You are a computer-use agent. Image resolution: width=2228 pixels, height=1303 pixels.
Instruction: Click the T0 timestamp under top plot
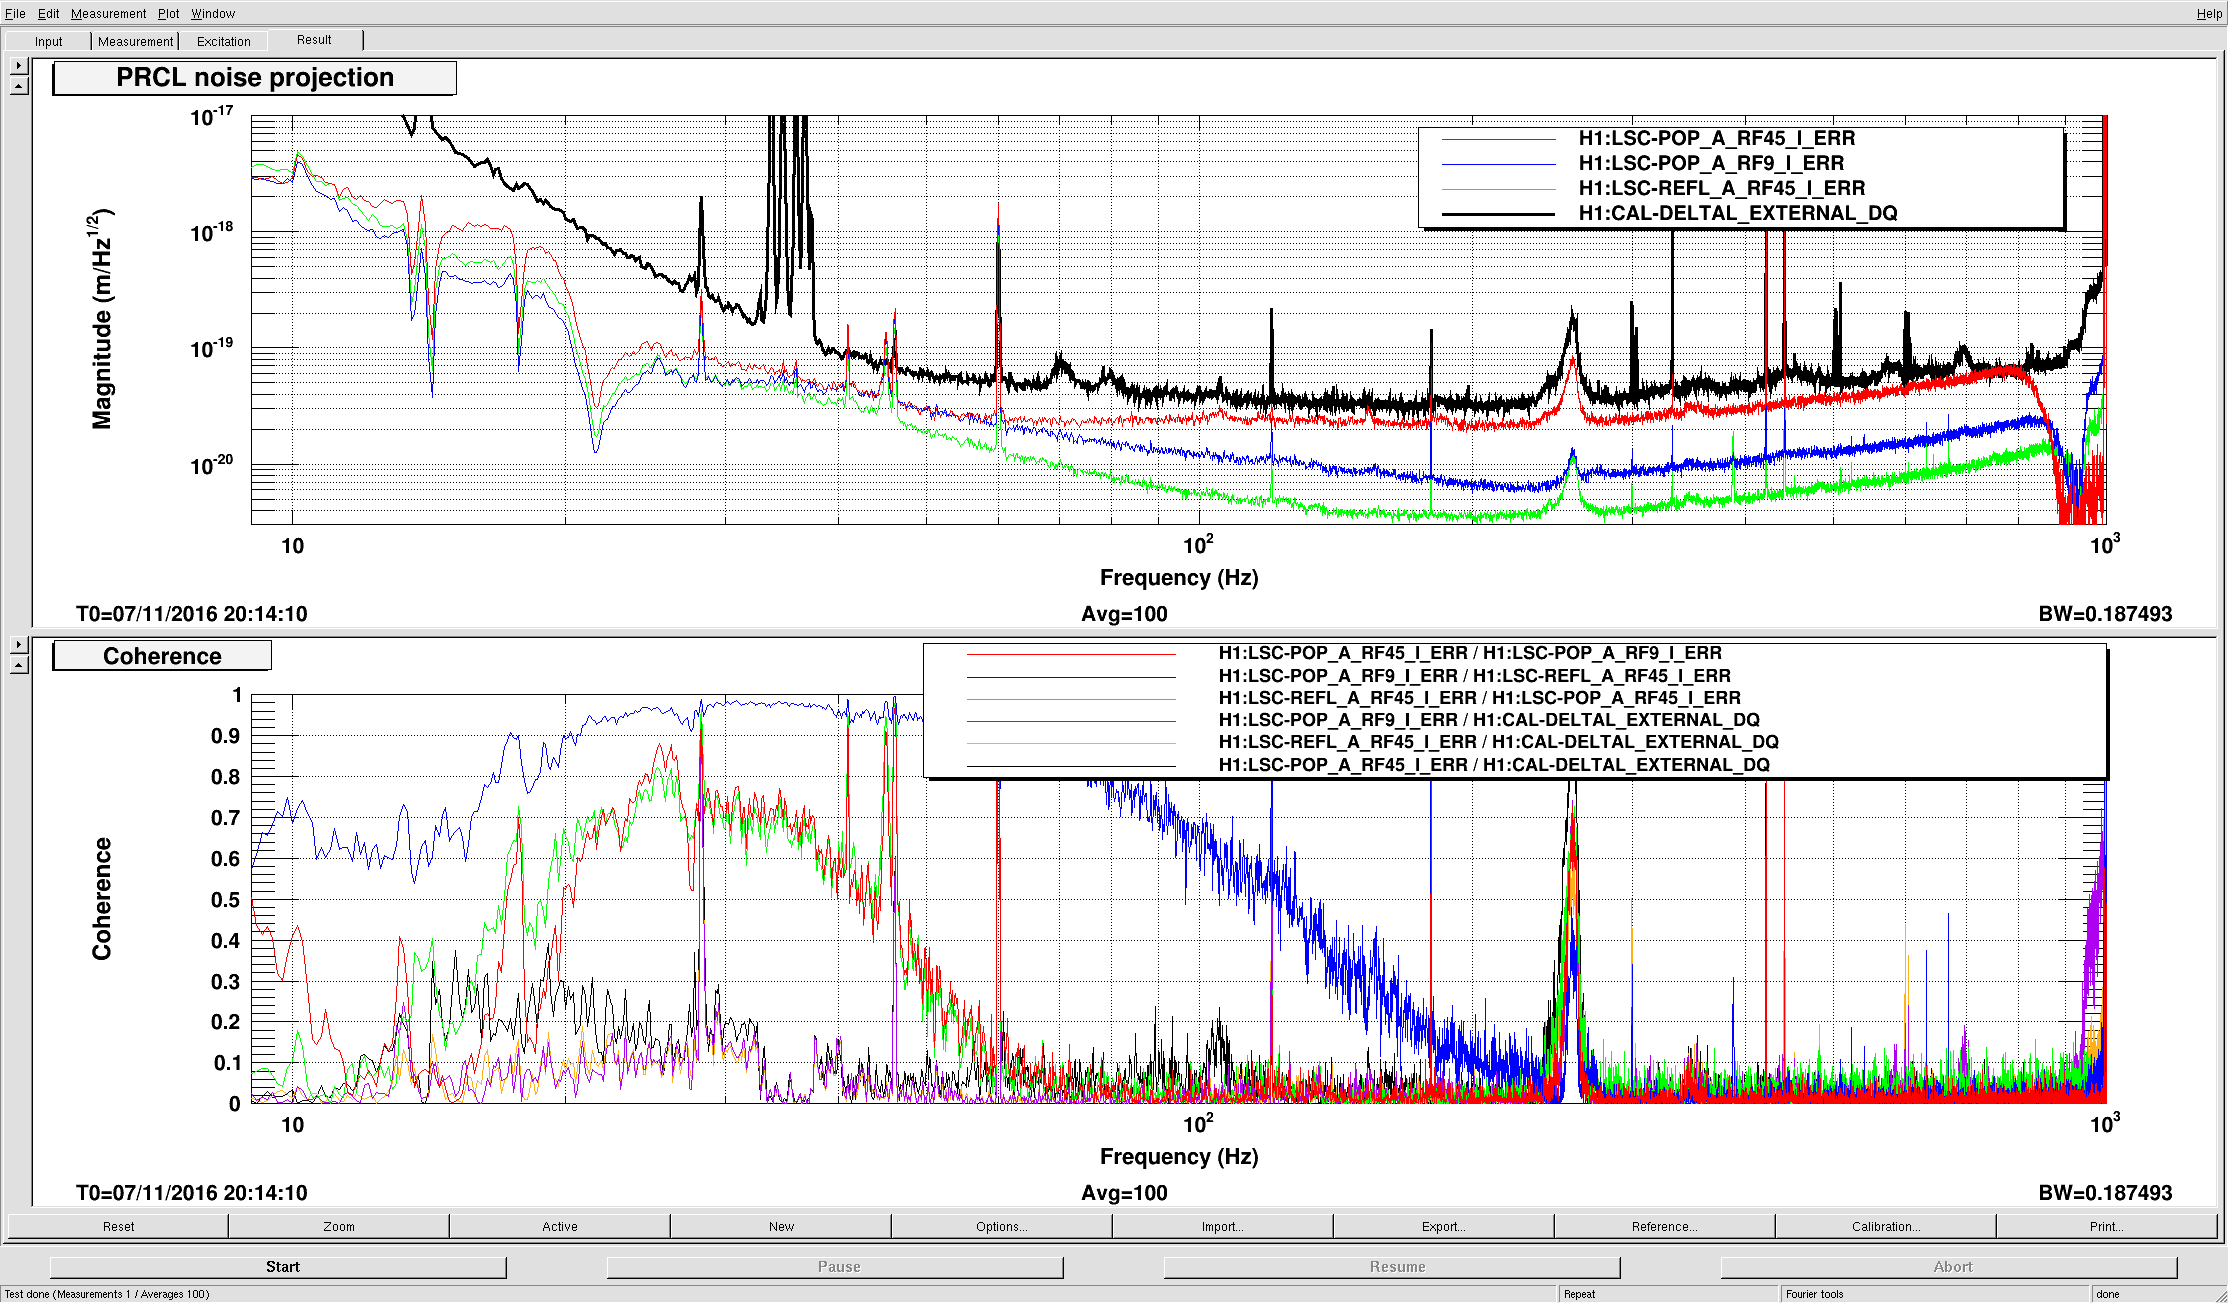coord(192,614)
